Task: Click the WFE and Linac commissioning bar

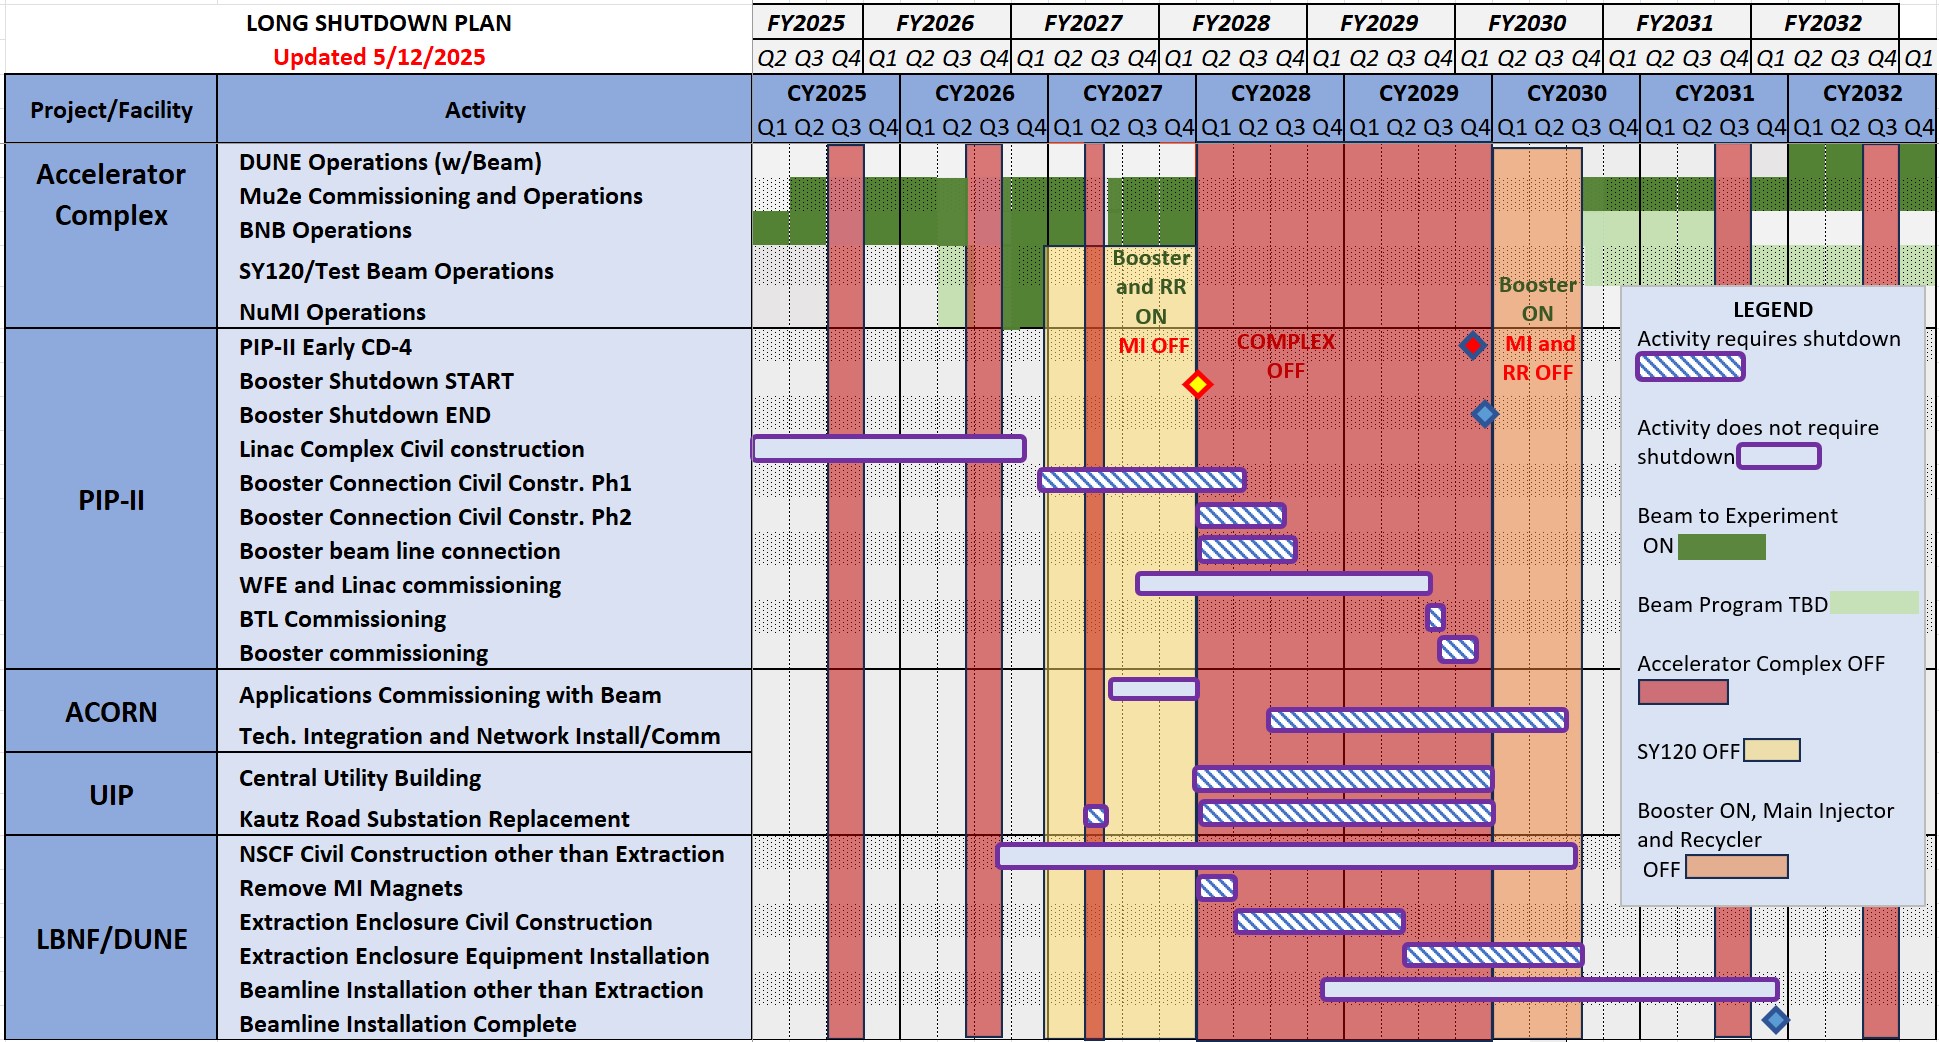Action: pyautogui.click(x=1283, y=583)
